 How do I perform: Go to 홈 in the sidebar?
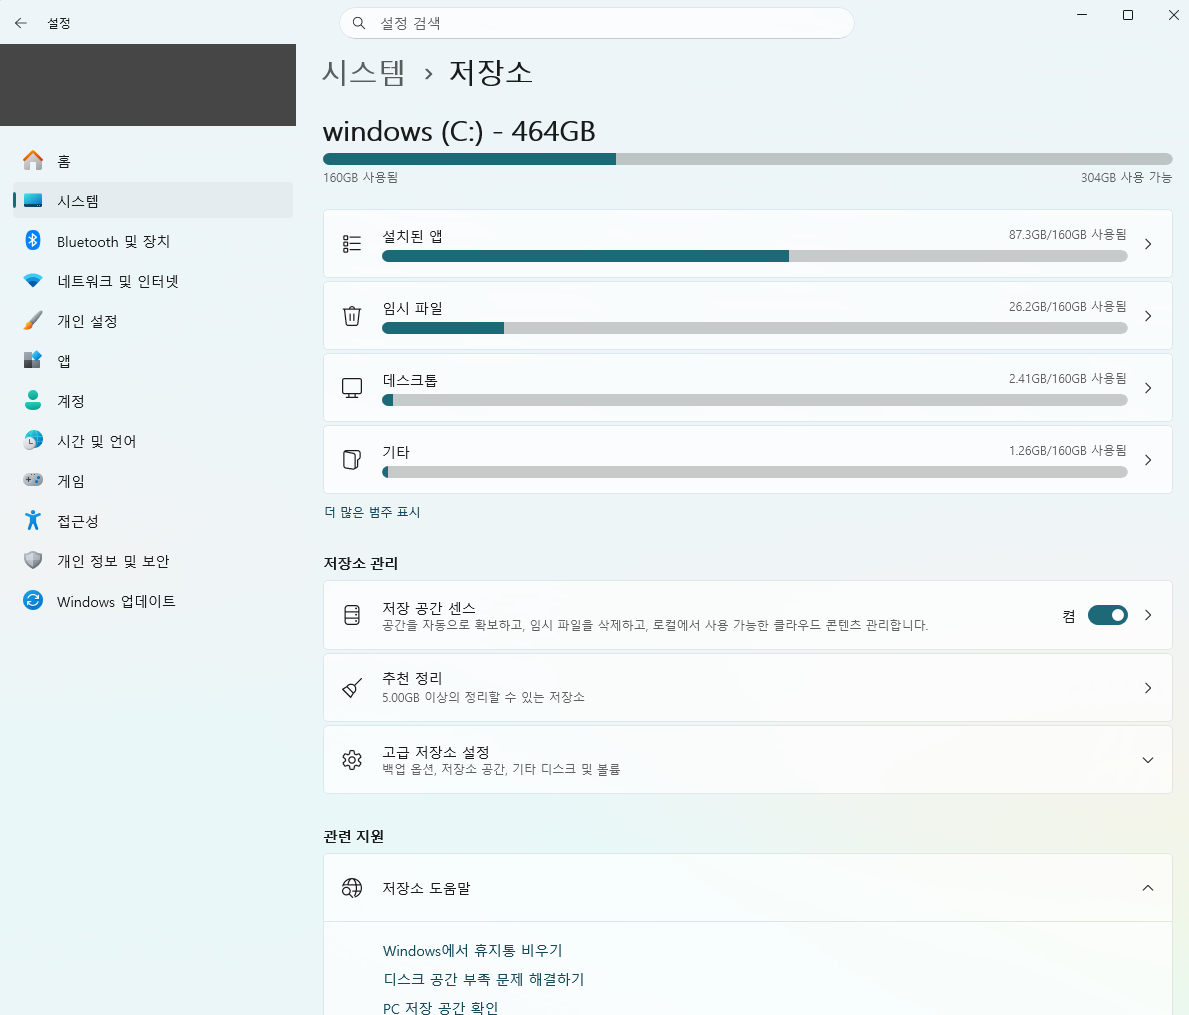point(153,161)
